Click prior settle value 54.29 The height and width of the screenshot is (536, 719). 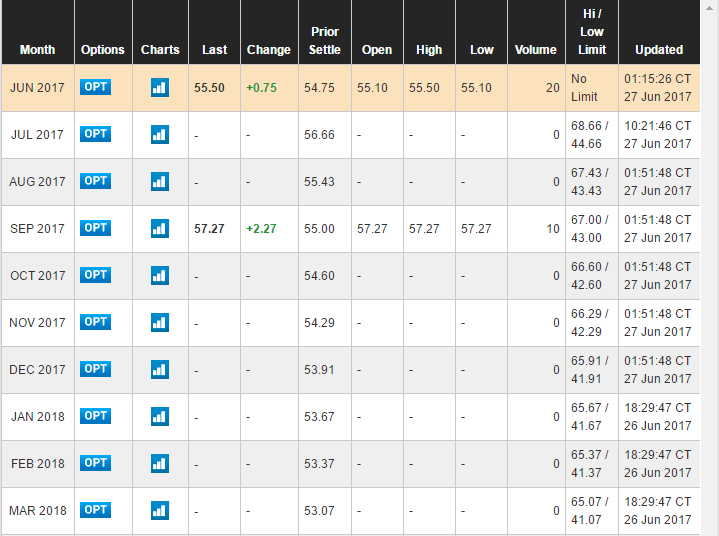click(319, 323)
